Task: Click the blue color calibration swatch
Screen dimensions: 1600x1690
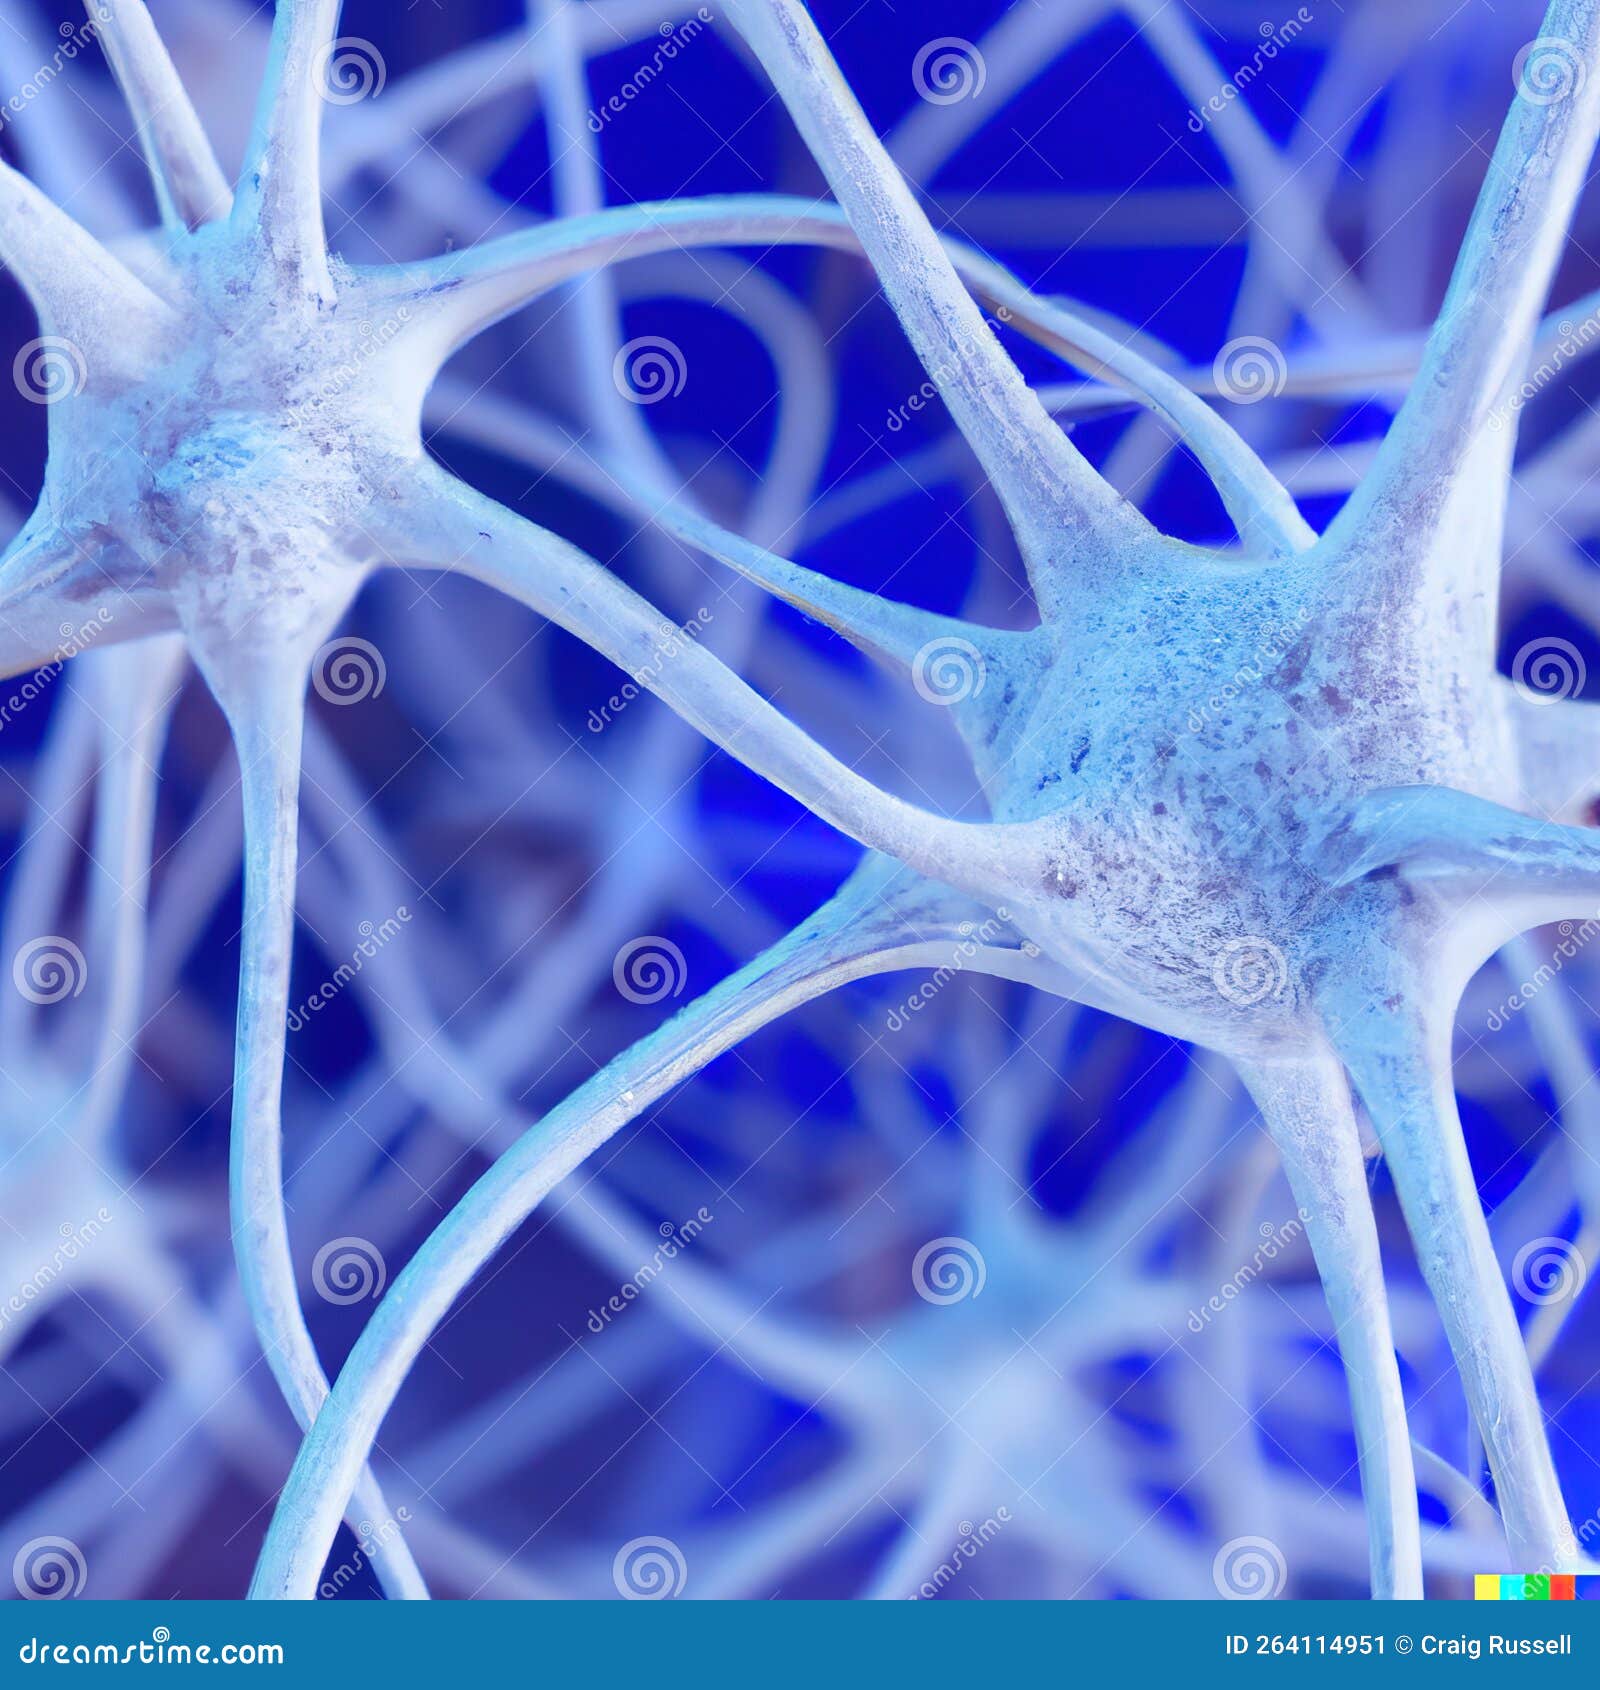Action: point(1588,1585)
